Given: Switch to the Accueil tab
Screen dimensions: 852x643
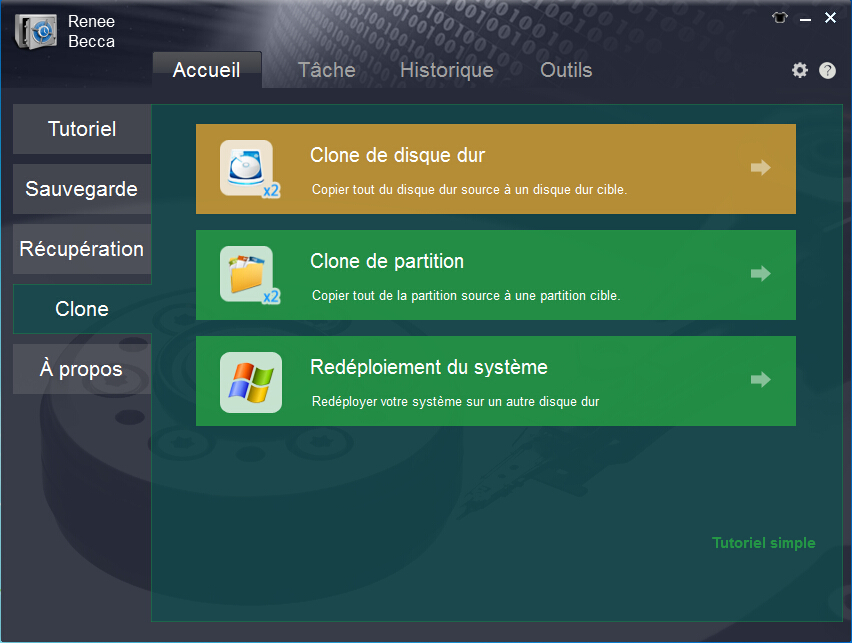Looking at the screenshot, I should click(x=207, y=70).
